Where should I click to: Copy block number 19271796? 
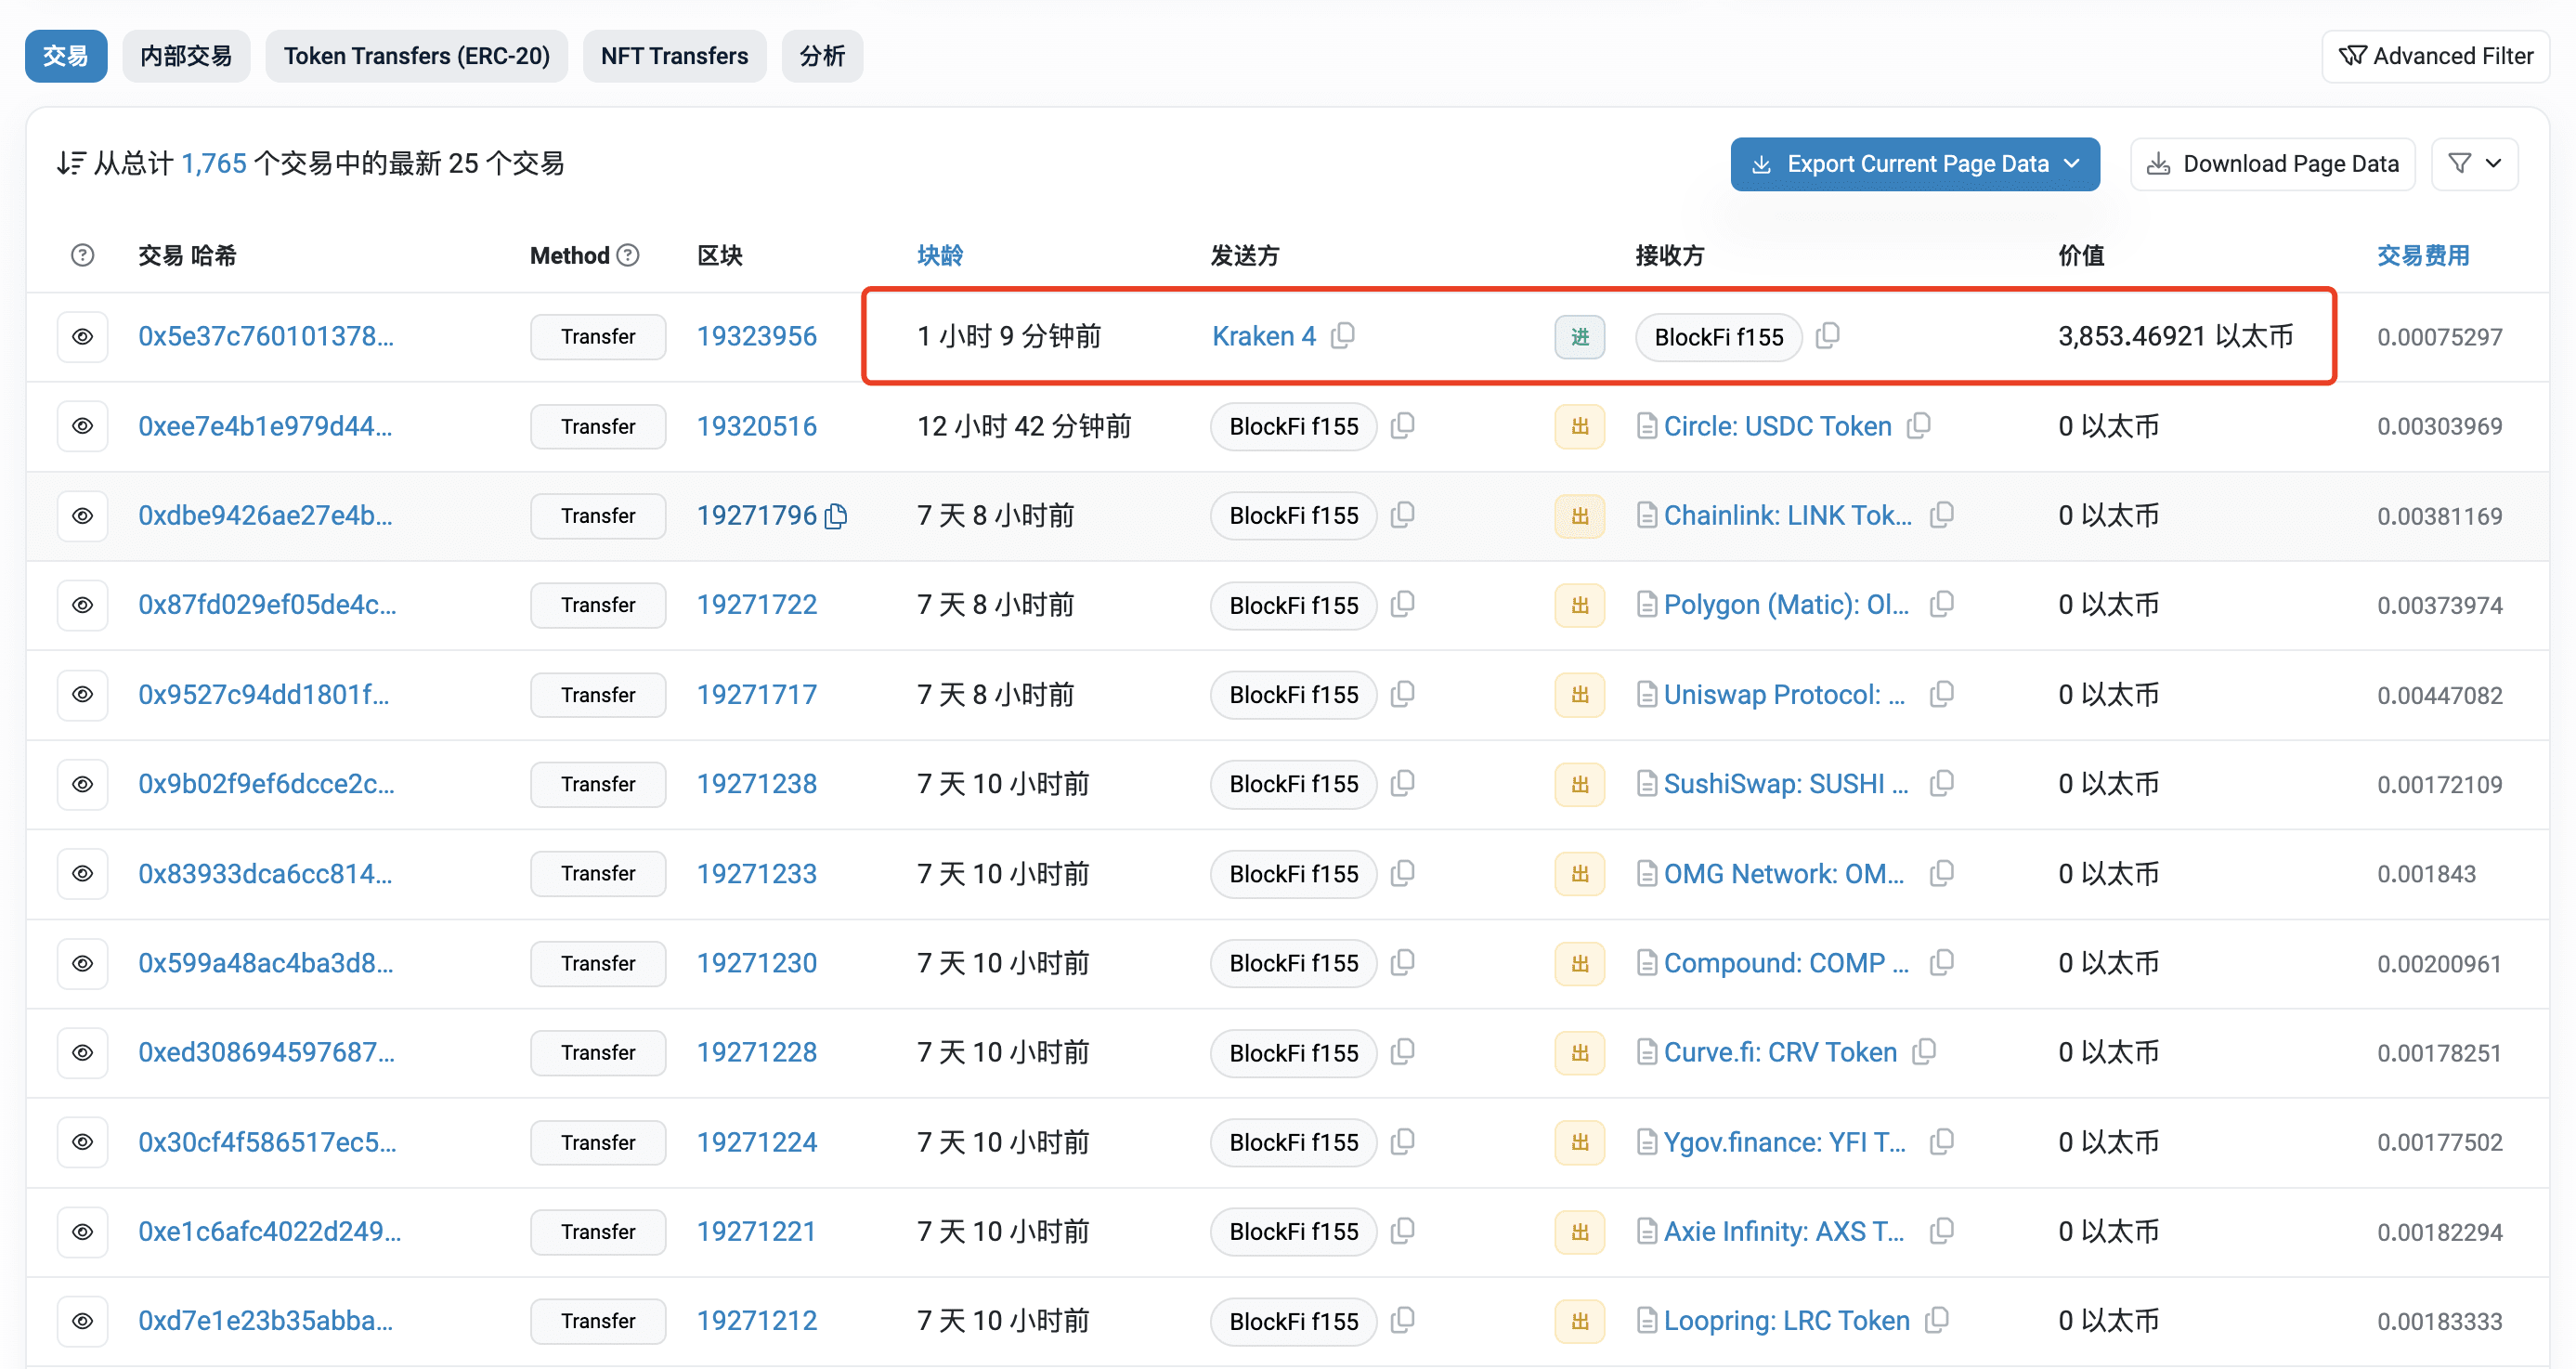tap(836, 516)
